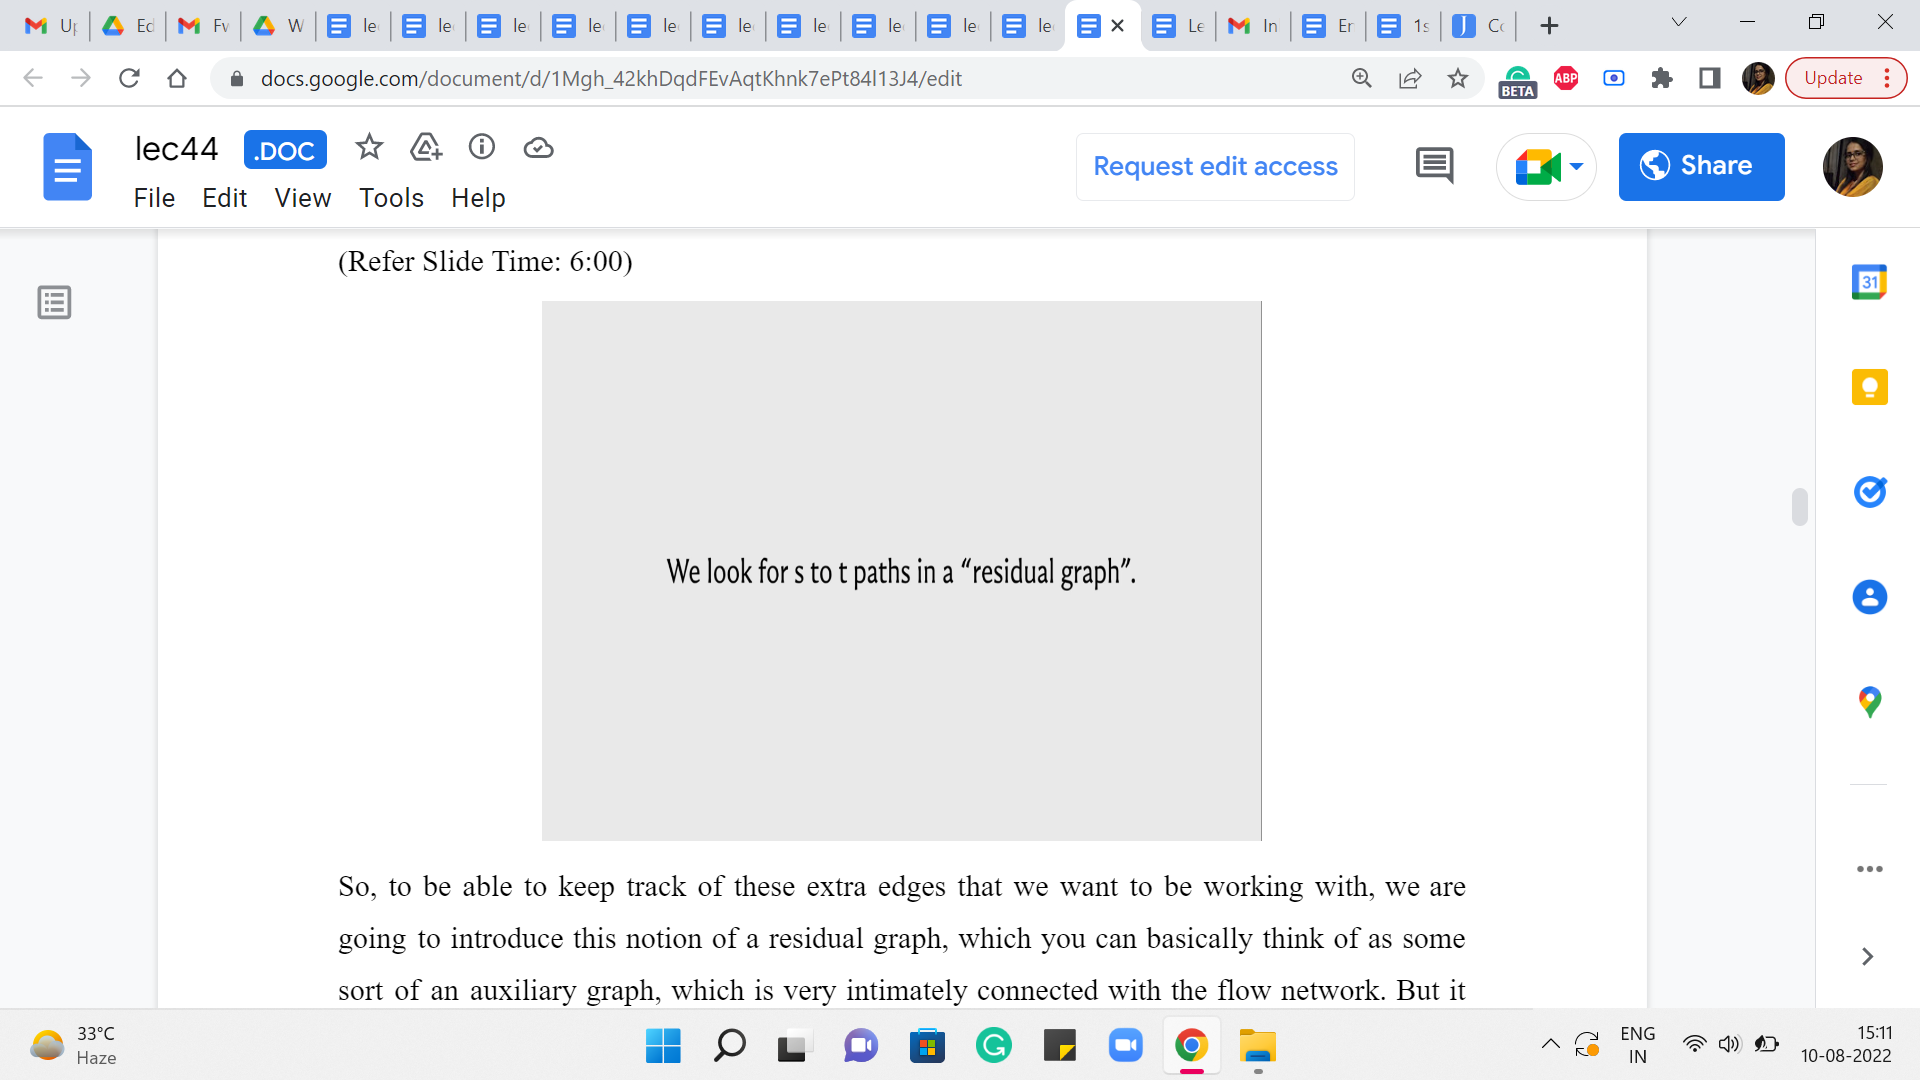Expand the Google Meet call dropdown
Viewport: 1920px width, 1080px height.
[x=1577, y=167]
